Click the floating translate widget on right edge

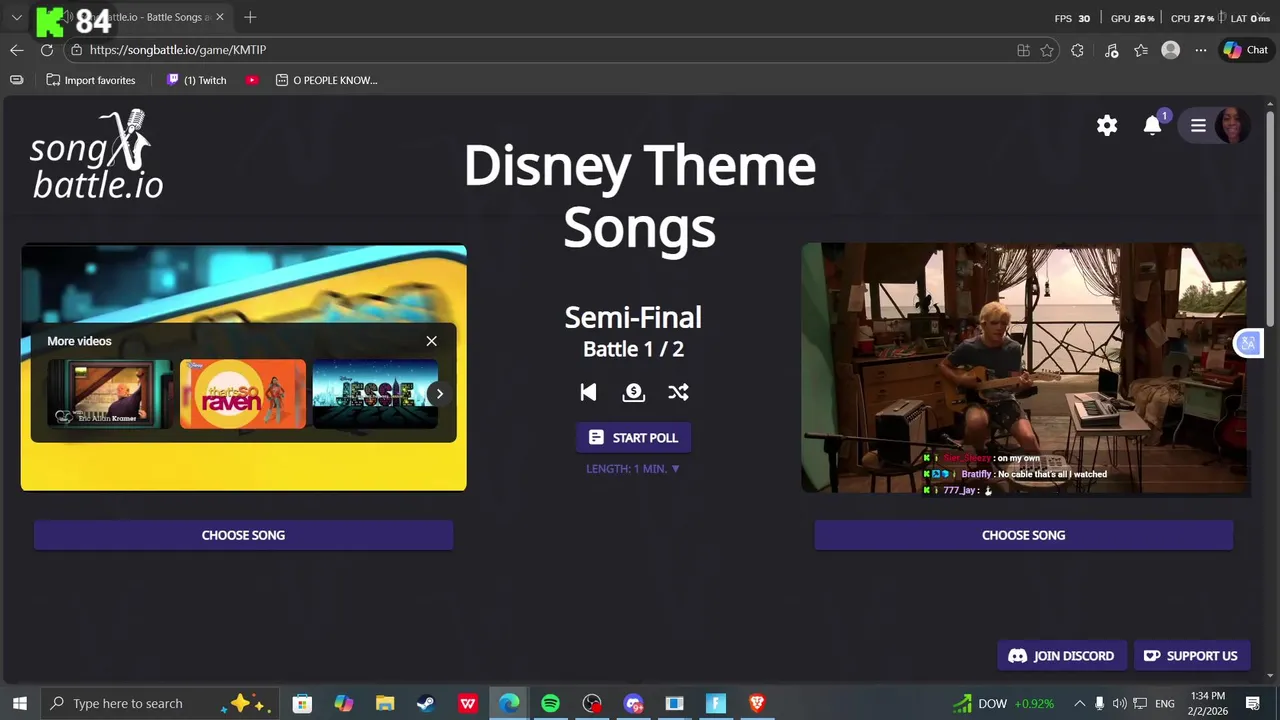tap(1248, 344)
